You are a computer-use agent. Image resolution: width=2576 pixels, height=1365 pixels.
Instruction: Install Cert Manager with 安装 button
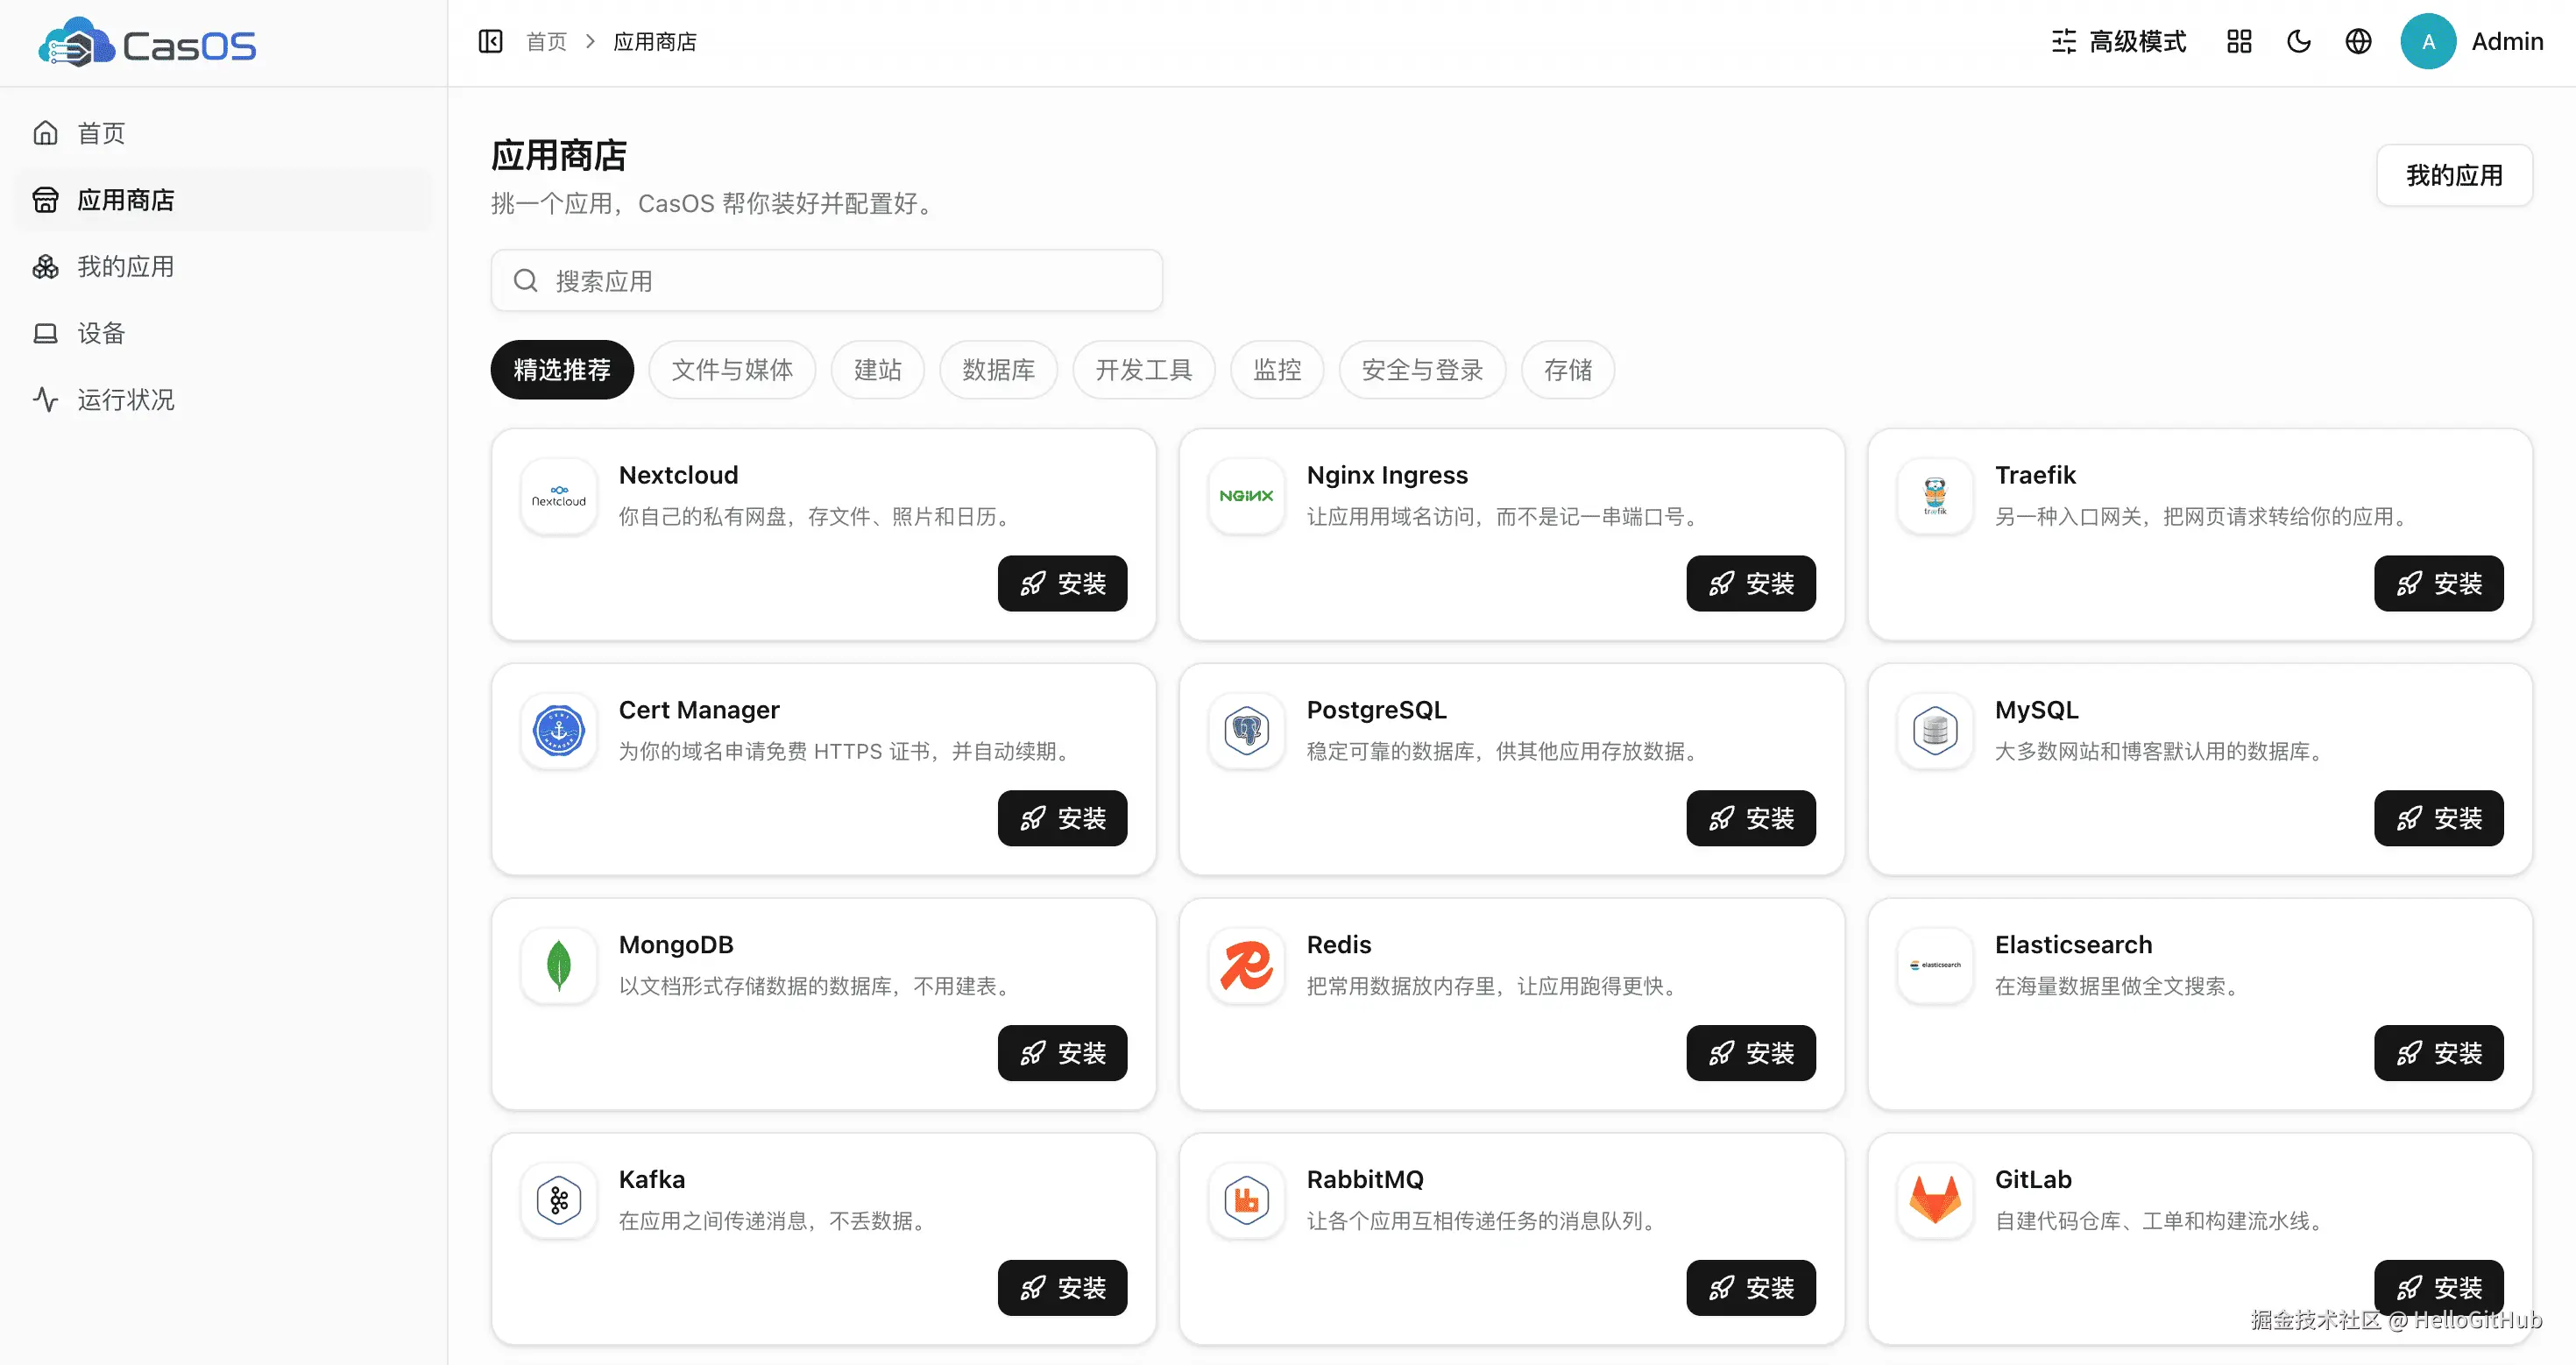click(1062, 818)
